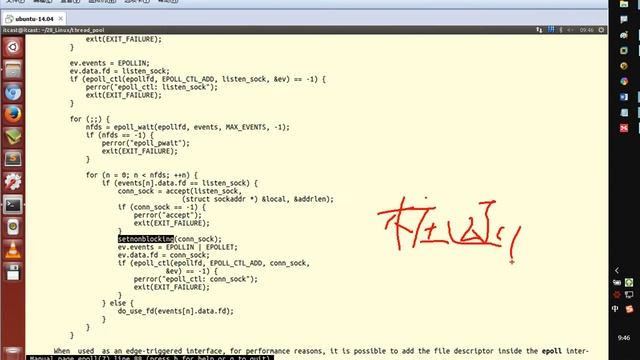Open the first menu in VMware menu bar

tap(15, 1)
